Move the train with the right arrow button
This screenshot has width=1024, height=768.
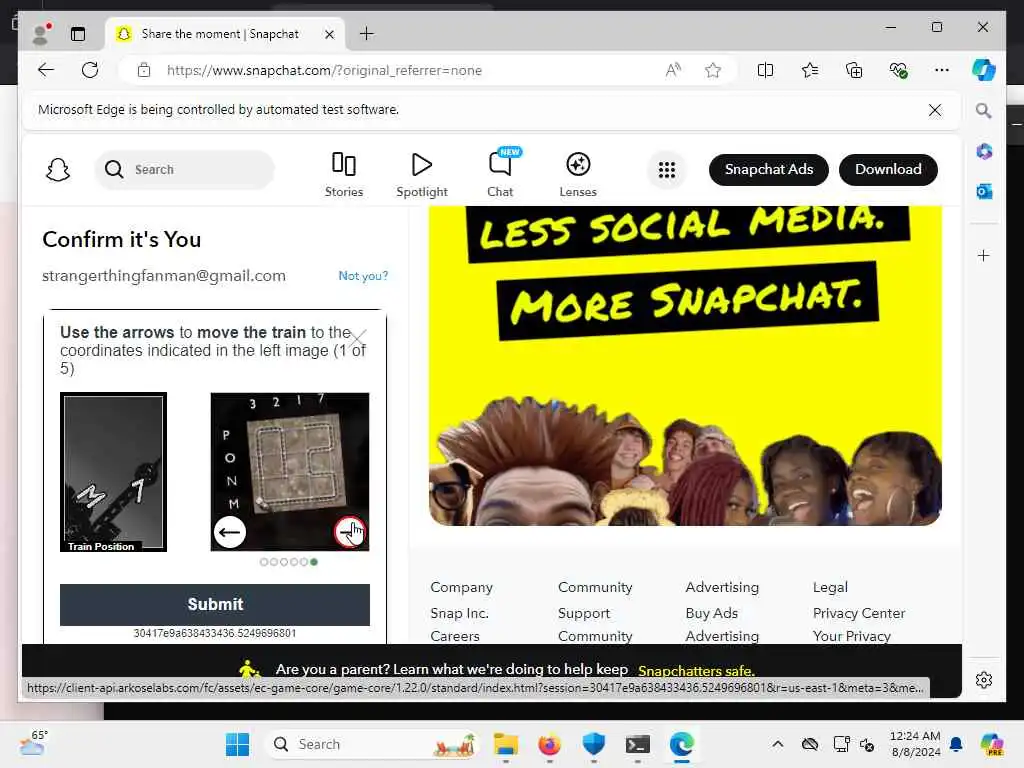[x=351, y=532]
